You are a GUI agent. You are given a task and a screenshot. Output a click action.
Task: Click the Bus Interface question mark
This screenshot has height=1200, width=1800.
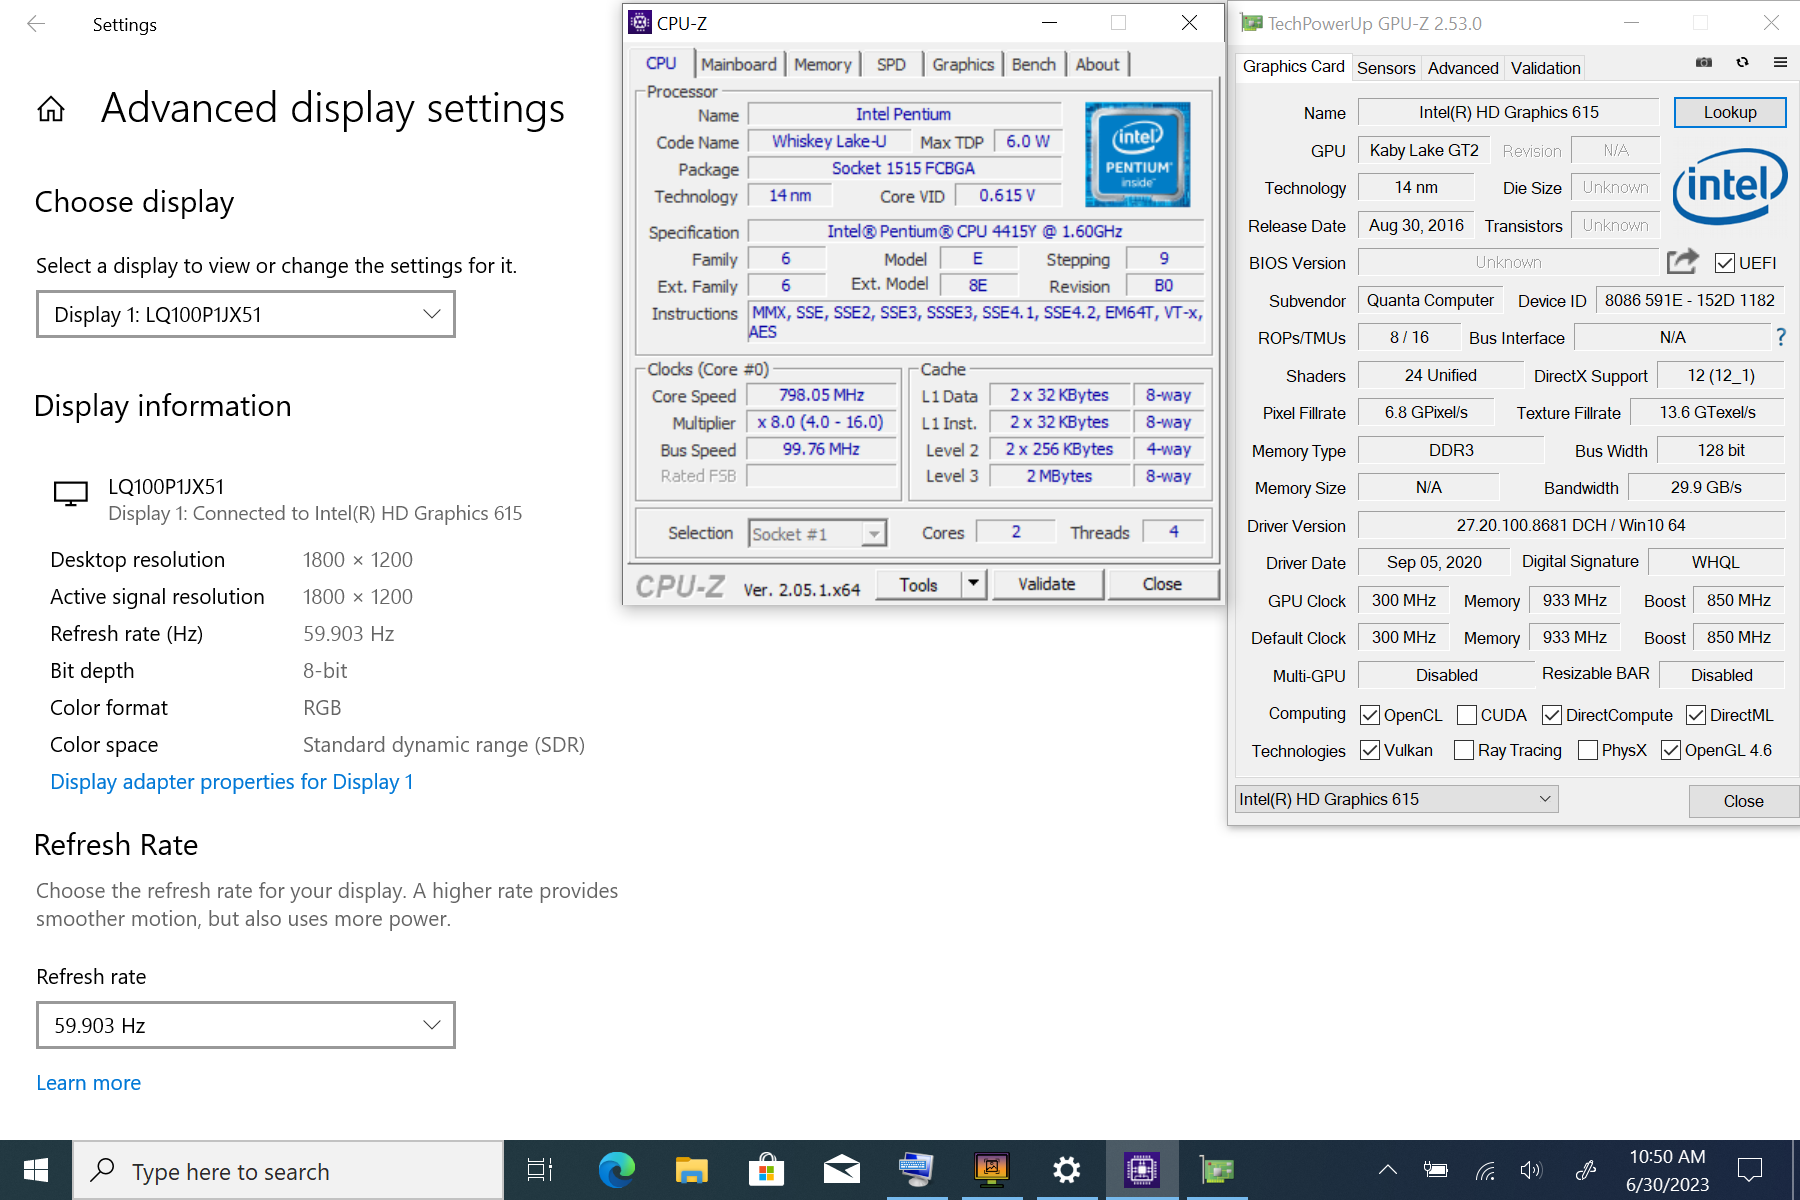tap(1780, 338)
